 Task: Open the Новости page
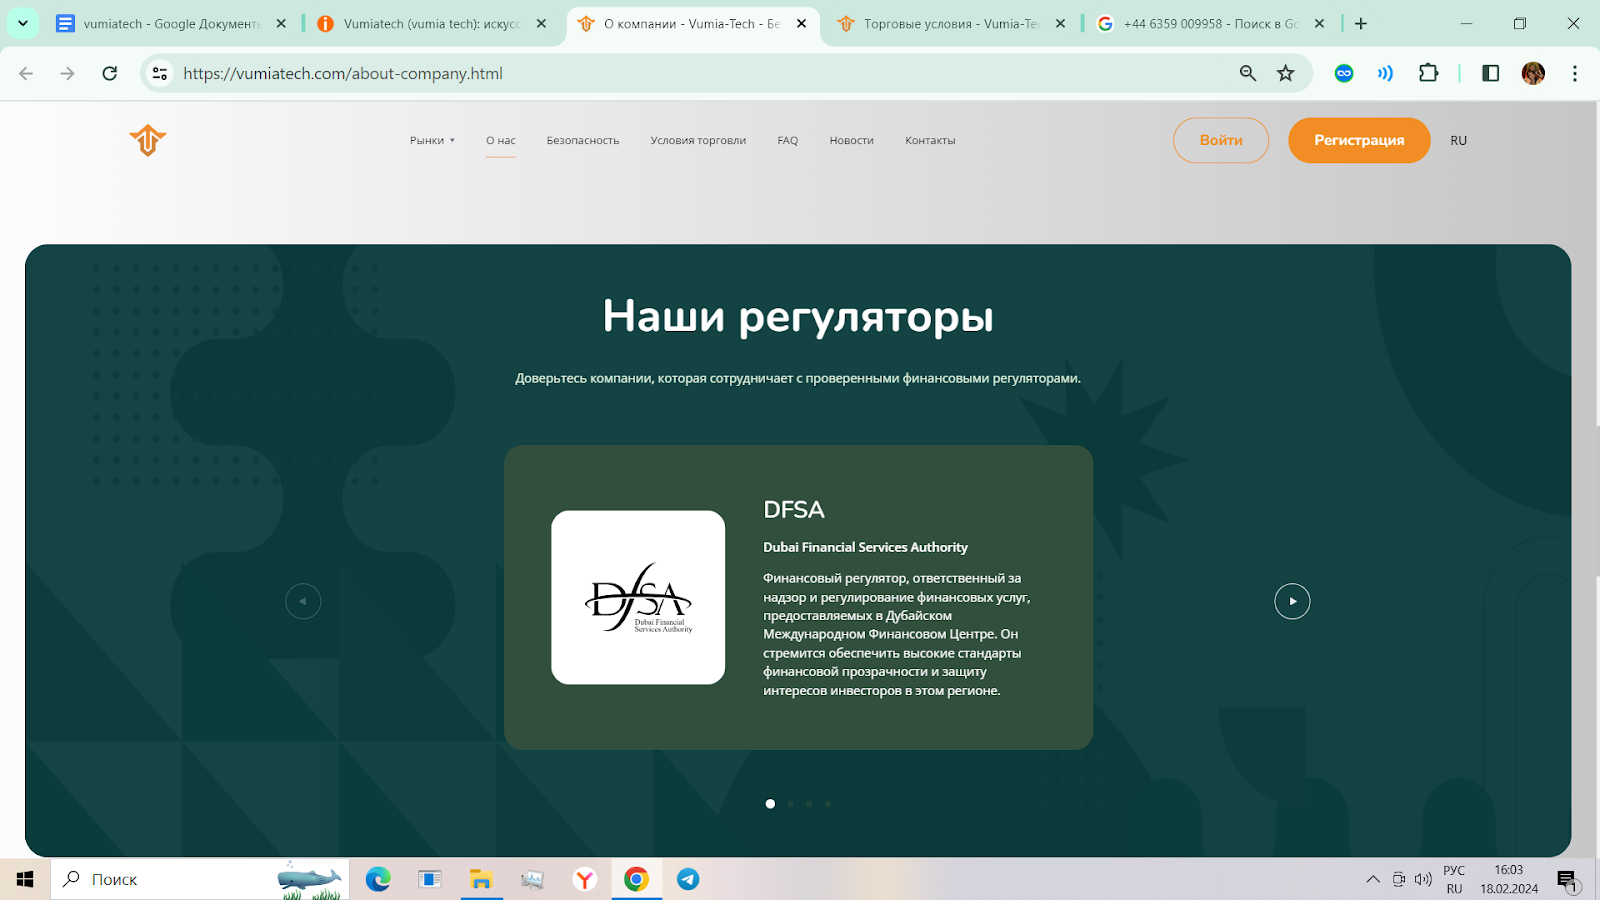(852, 140)
